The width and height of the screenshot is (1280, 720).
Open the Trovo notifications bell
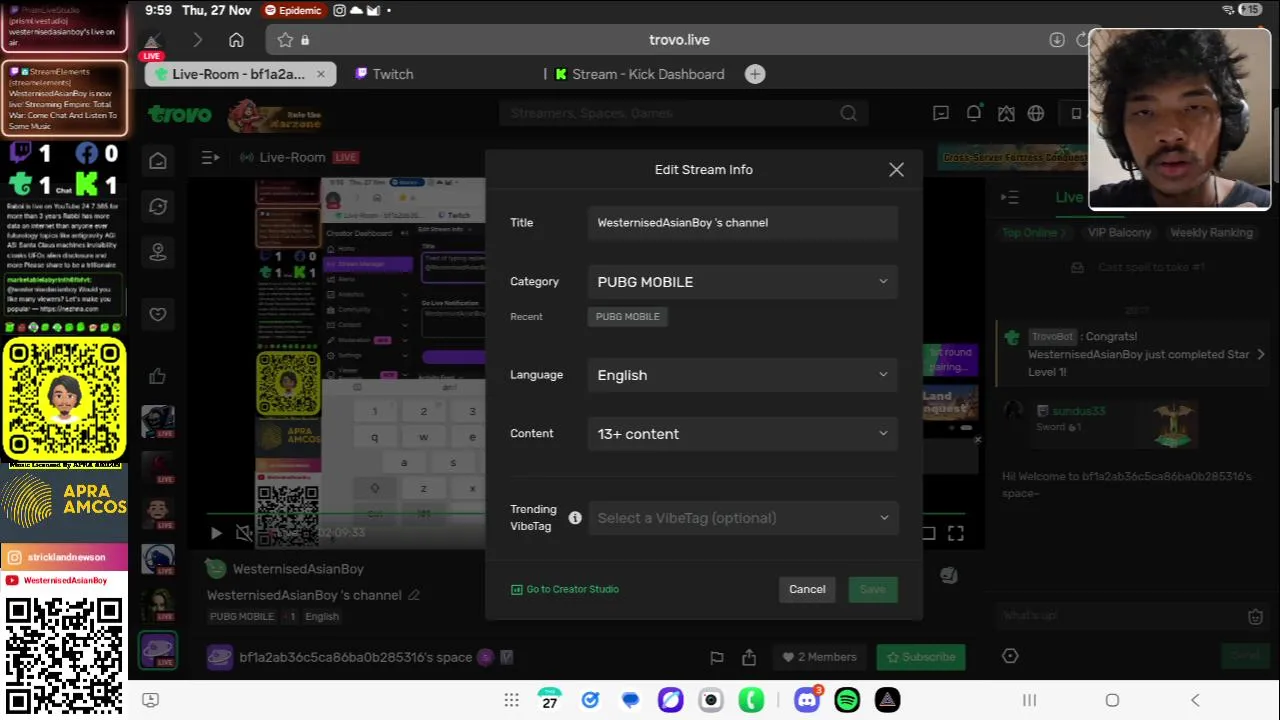coord(973,114)
